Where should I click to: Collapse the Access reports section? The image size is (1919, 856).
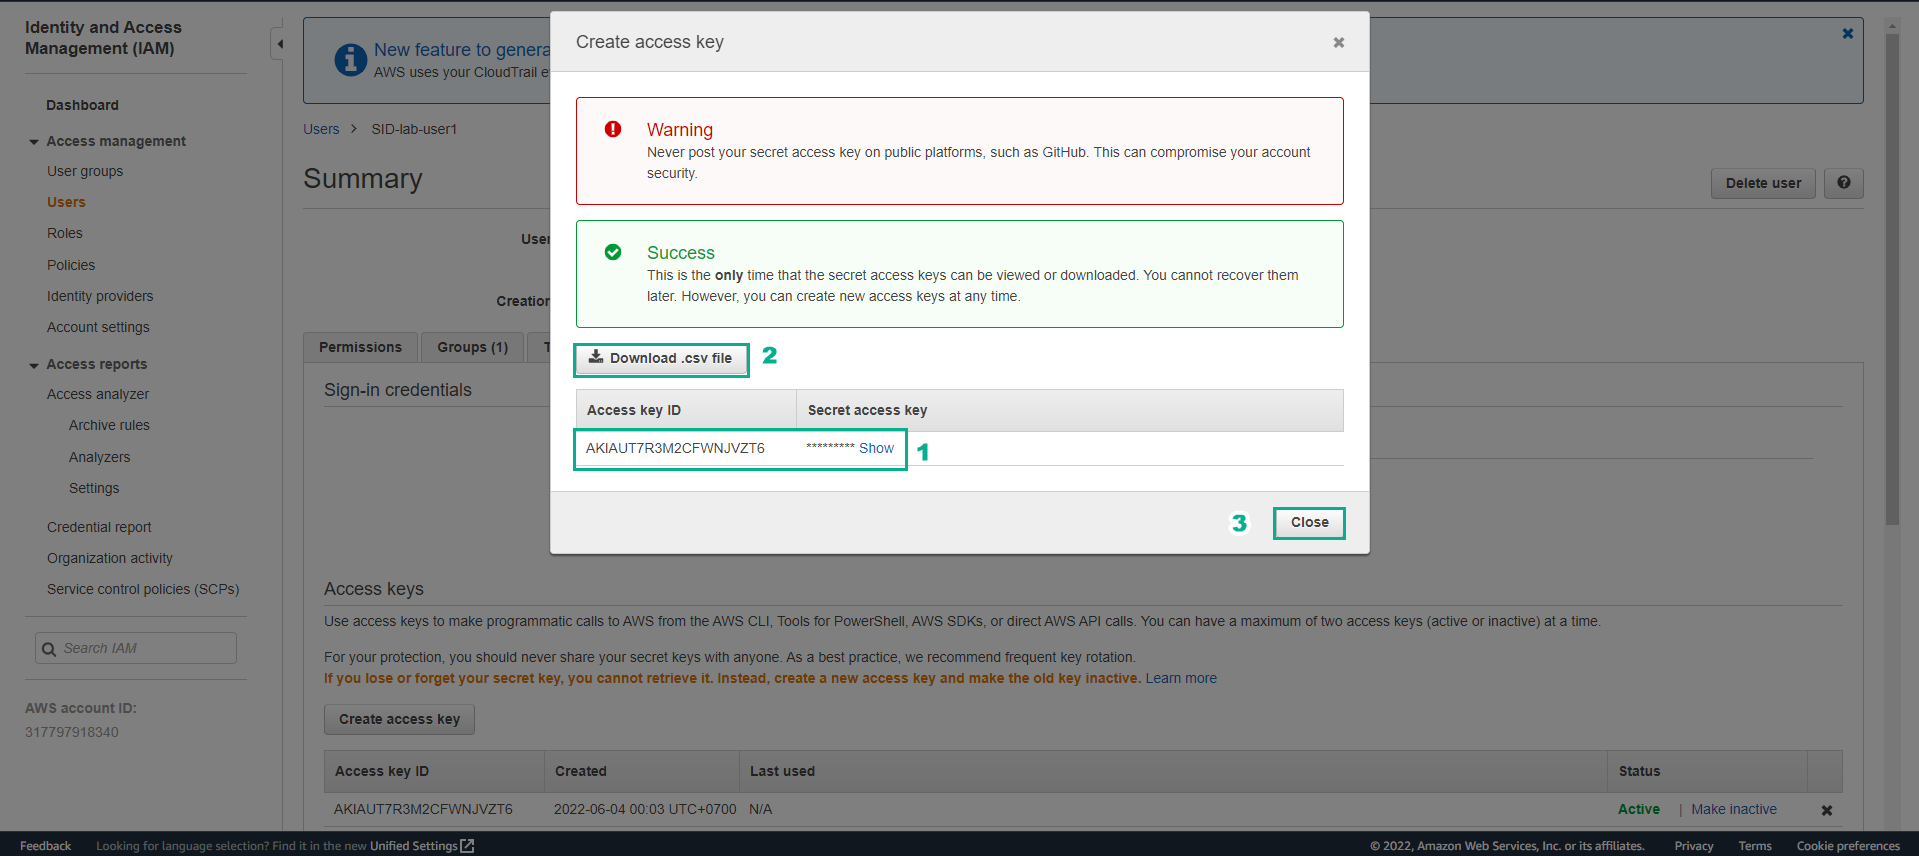33,364
